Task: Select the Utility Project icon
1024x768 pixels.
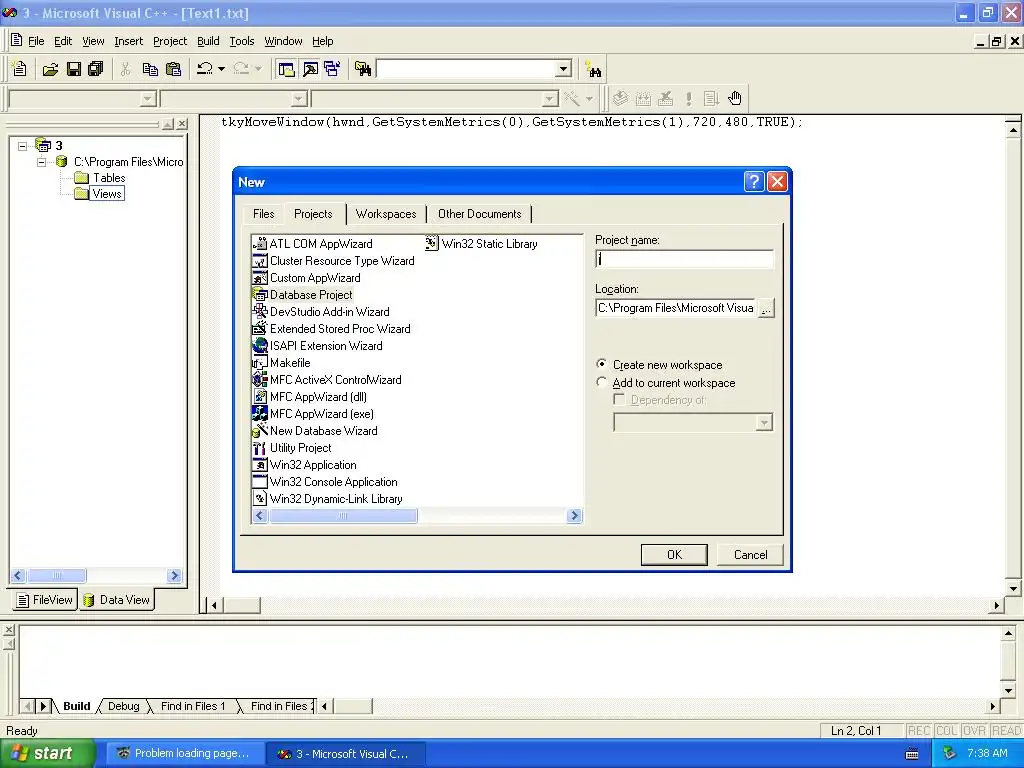Action: (259, 447)
